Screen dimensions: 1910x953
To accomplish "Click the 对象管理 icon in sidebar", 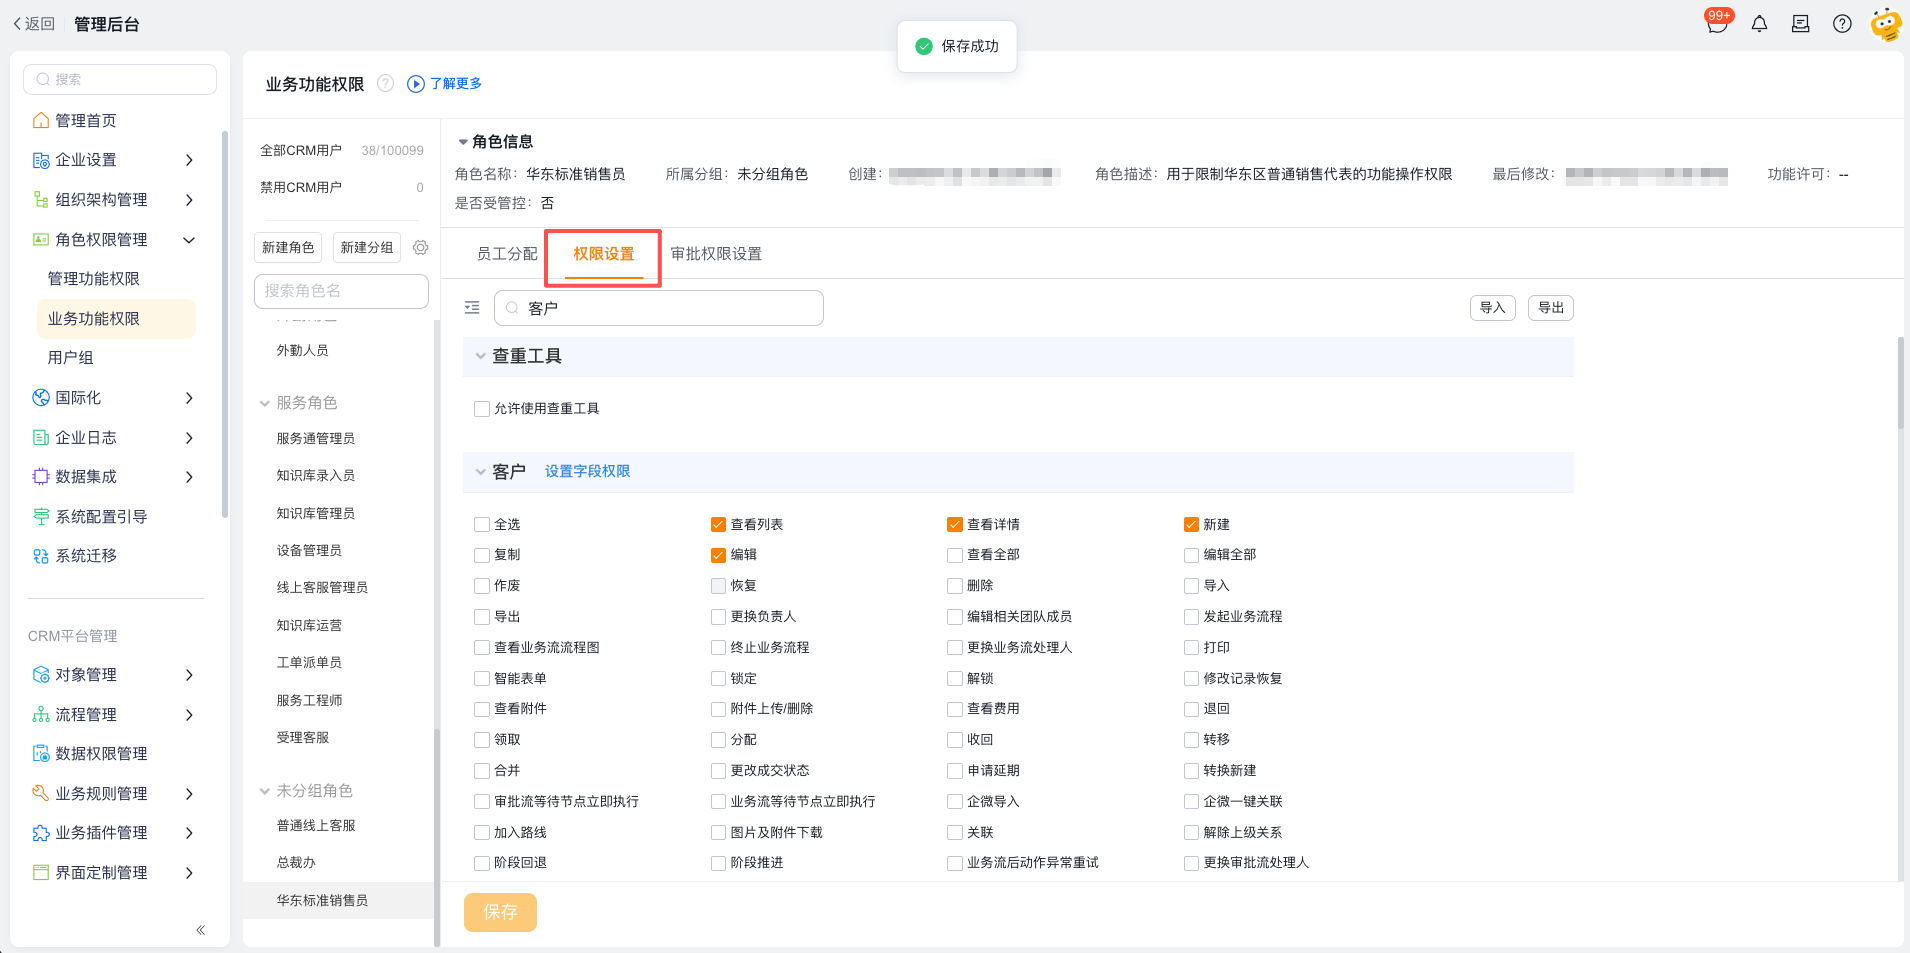I will (x=41, y=675).
